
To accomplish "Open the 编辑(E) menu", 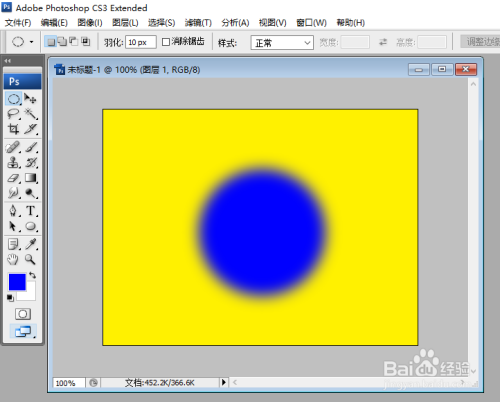I will click(54, 23).
